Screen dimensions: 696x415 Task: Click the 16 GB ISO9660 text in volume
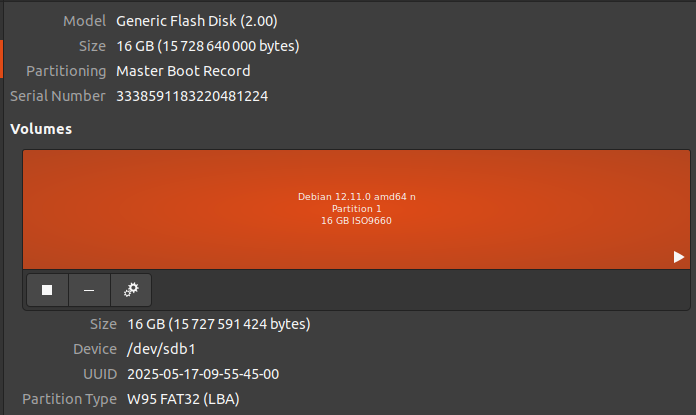click(x=356, y=220)
